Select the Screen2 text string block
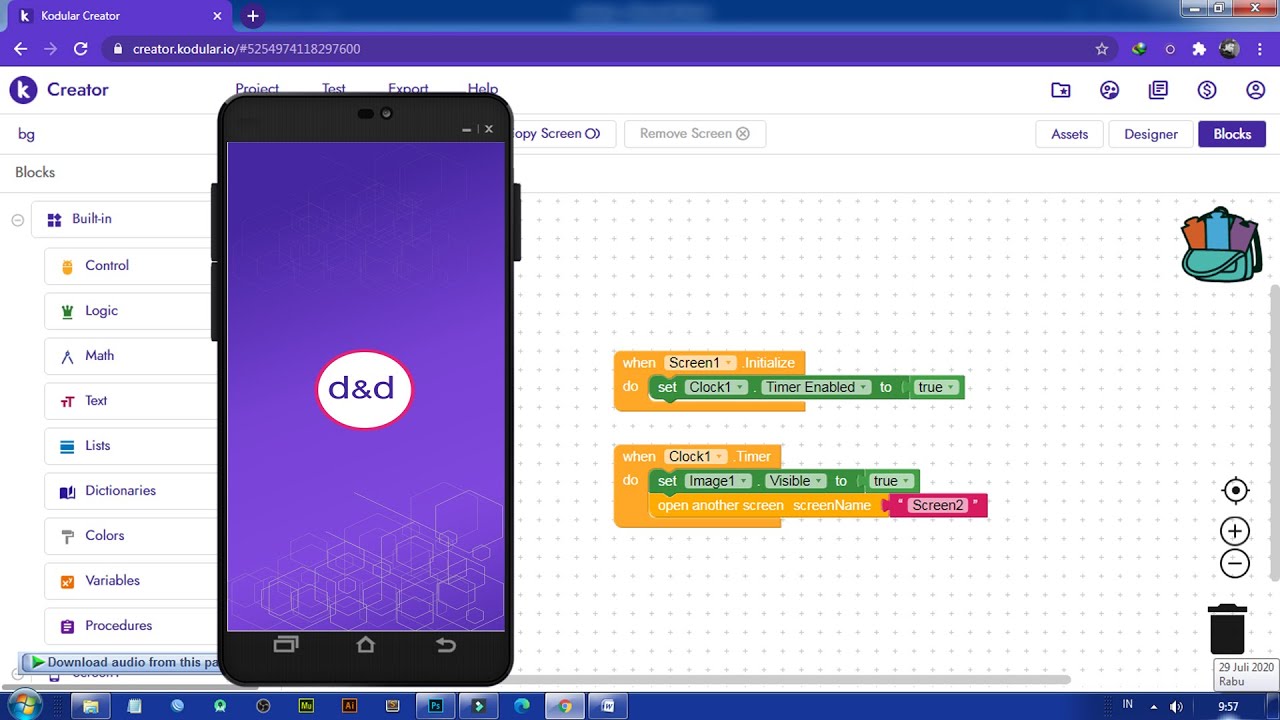The height and width of the screenshot is (720, 1280). (x=937, y=506)
